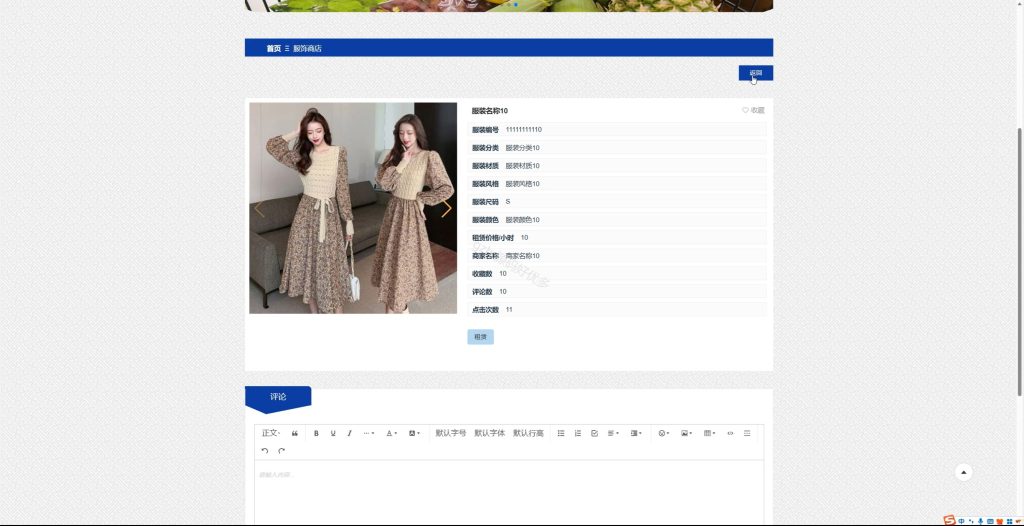
Task: Click into the comment text area
Action: click(509, 491)
